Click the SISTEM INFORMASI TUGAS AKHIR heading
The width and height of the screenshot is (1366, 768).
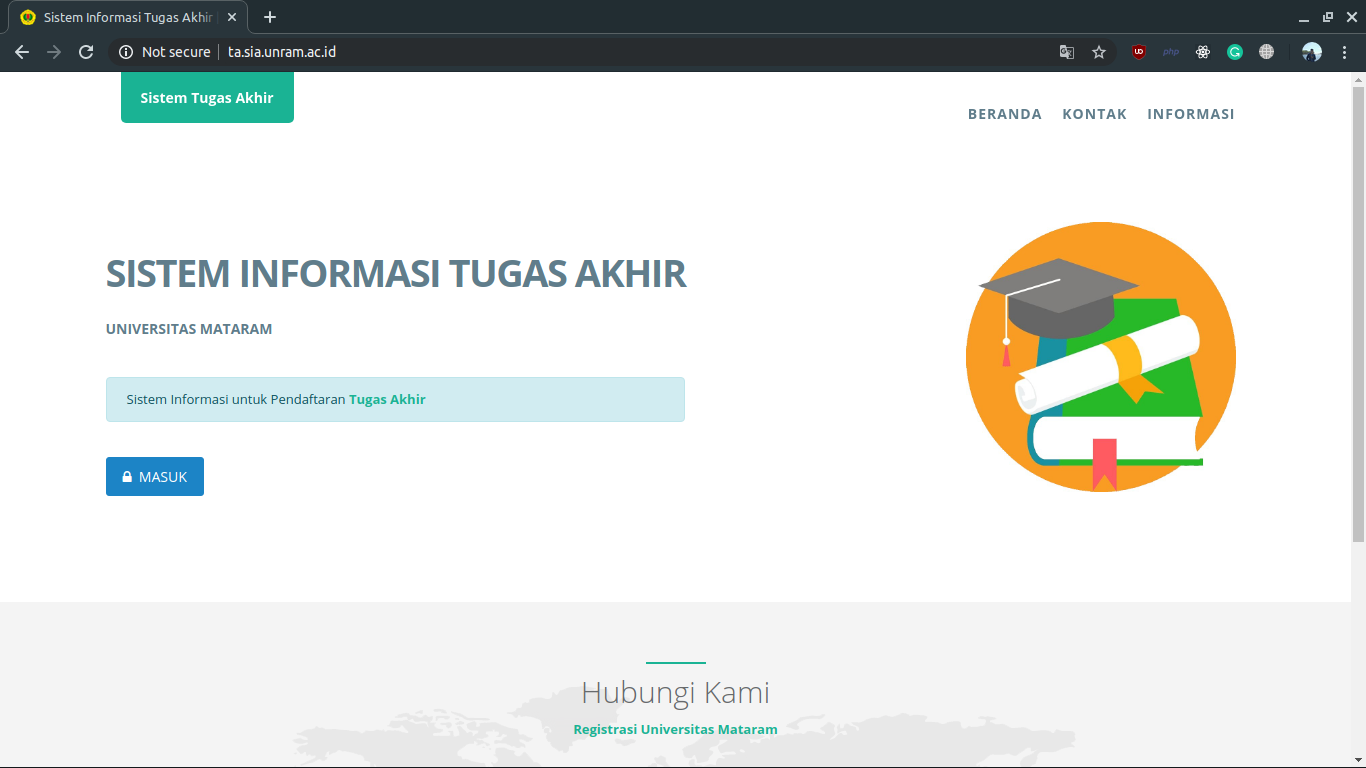coord(396,274)
